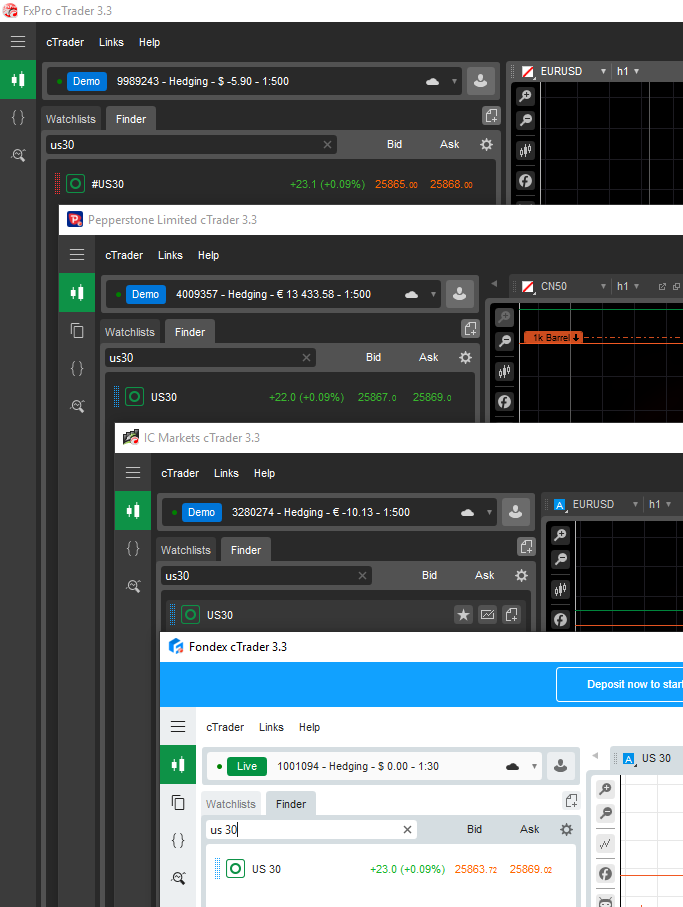The width and height of the screenshot is (683, 907).
Task: Click user profile icon in Fondex window
Action: pyautogui.click(x=560, y=766)
